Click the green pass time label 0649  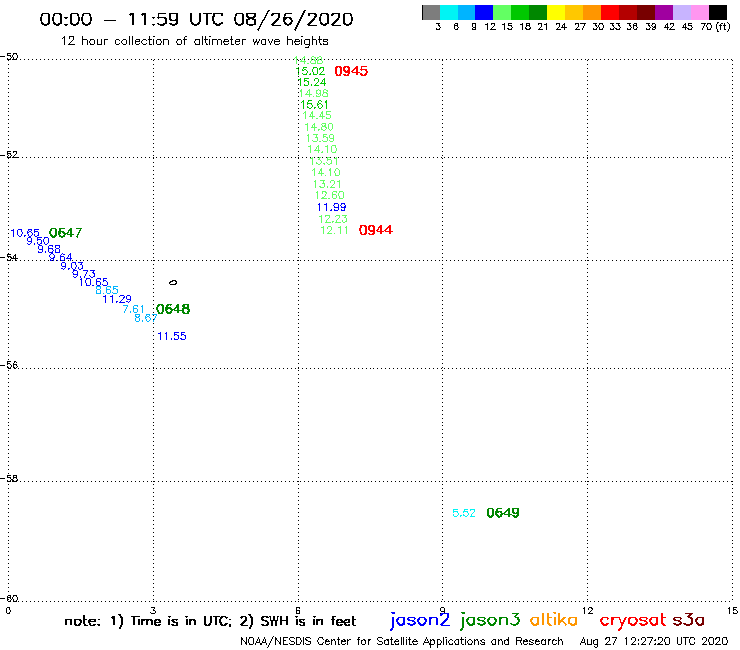[503, 513]
